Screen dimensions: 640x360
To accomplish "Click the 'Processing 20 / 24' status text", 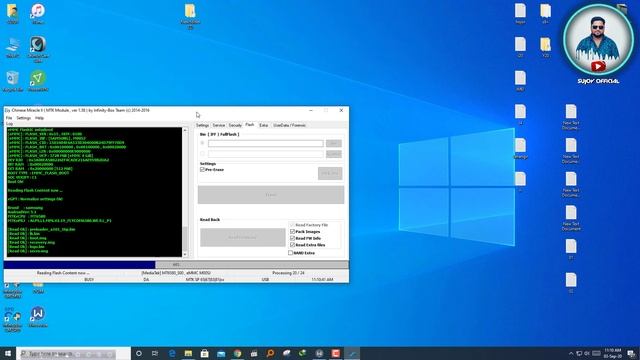I will click(288, 273).
